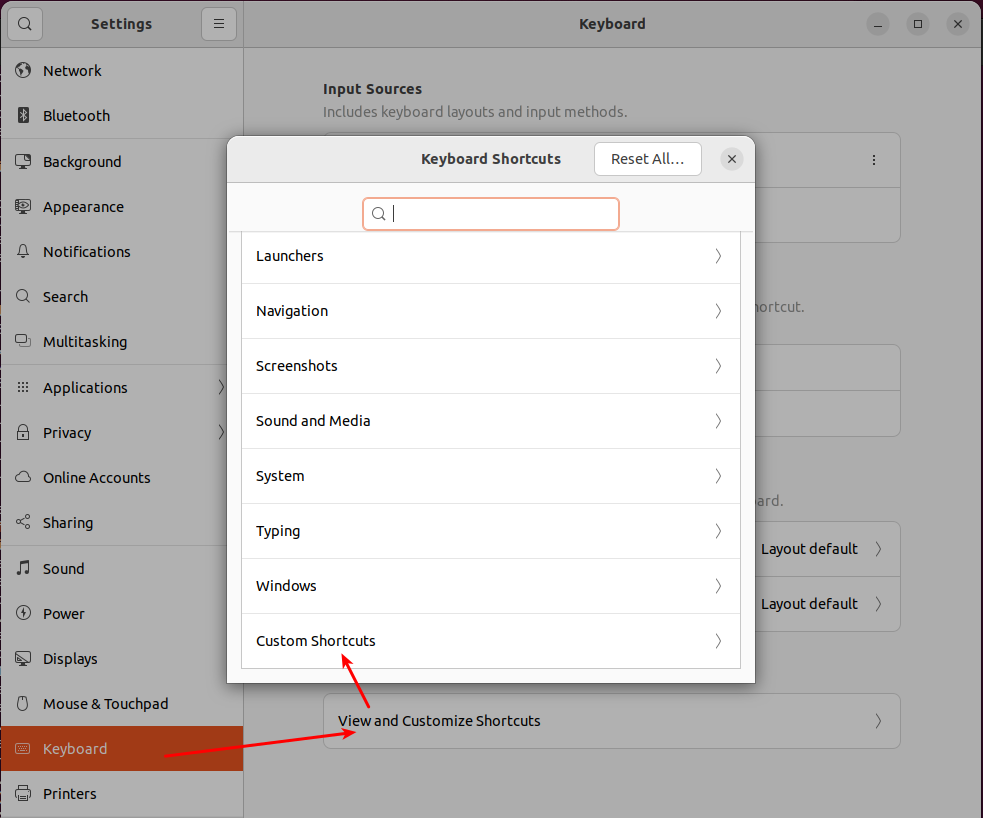The width and height of the screenshot is (983, 818).
Task: Open the Custom Shortcuts category
Action: (490, 641)
